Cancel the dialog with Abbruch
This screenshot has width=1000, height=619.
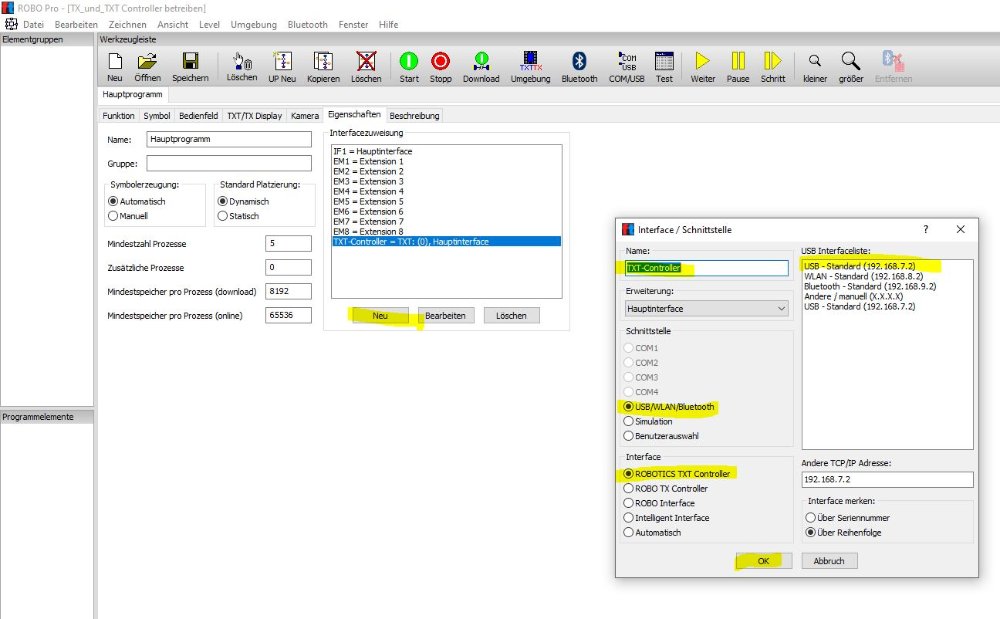pyautogui.click(x=828, y=561)
